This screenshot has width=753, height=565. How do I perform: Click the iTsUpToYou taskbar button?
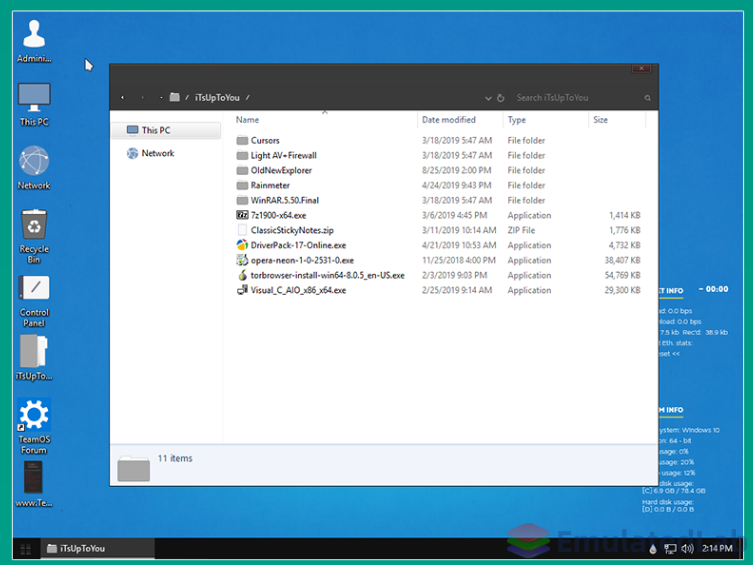point(96,549)
